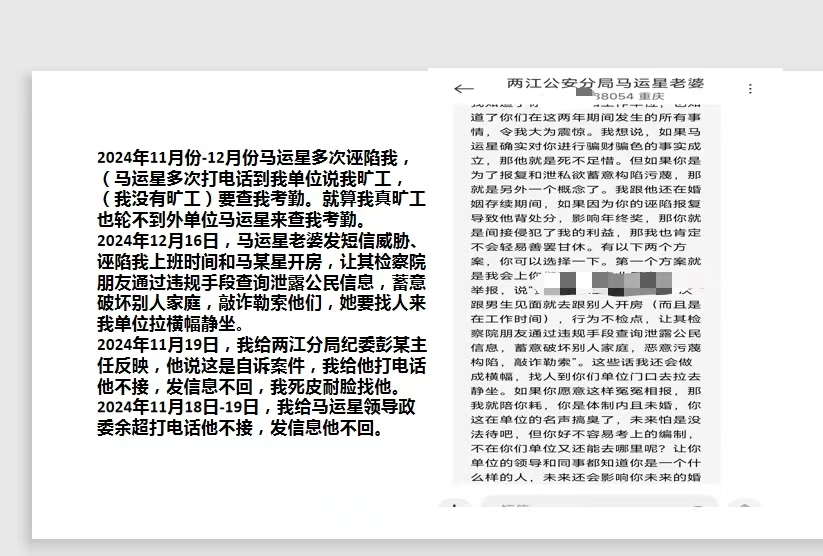Go back using the left arrow
The image size is (823, 556).
click(x=464, y=89)
